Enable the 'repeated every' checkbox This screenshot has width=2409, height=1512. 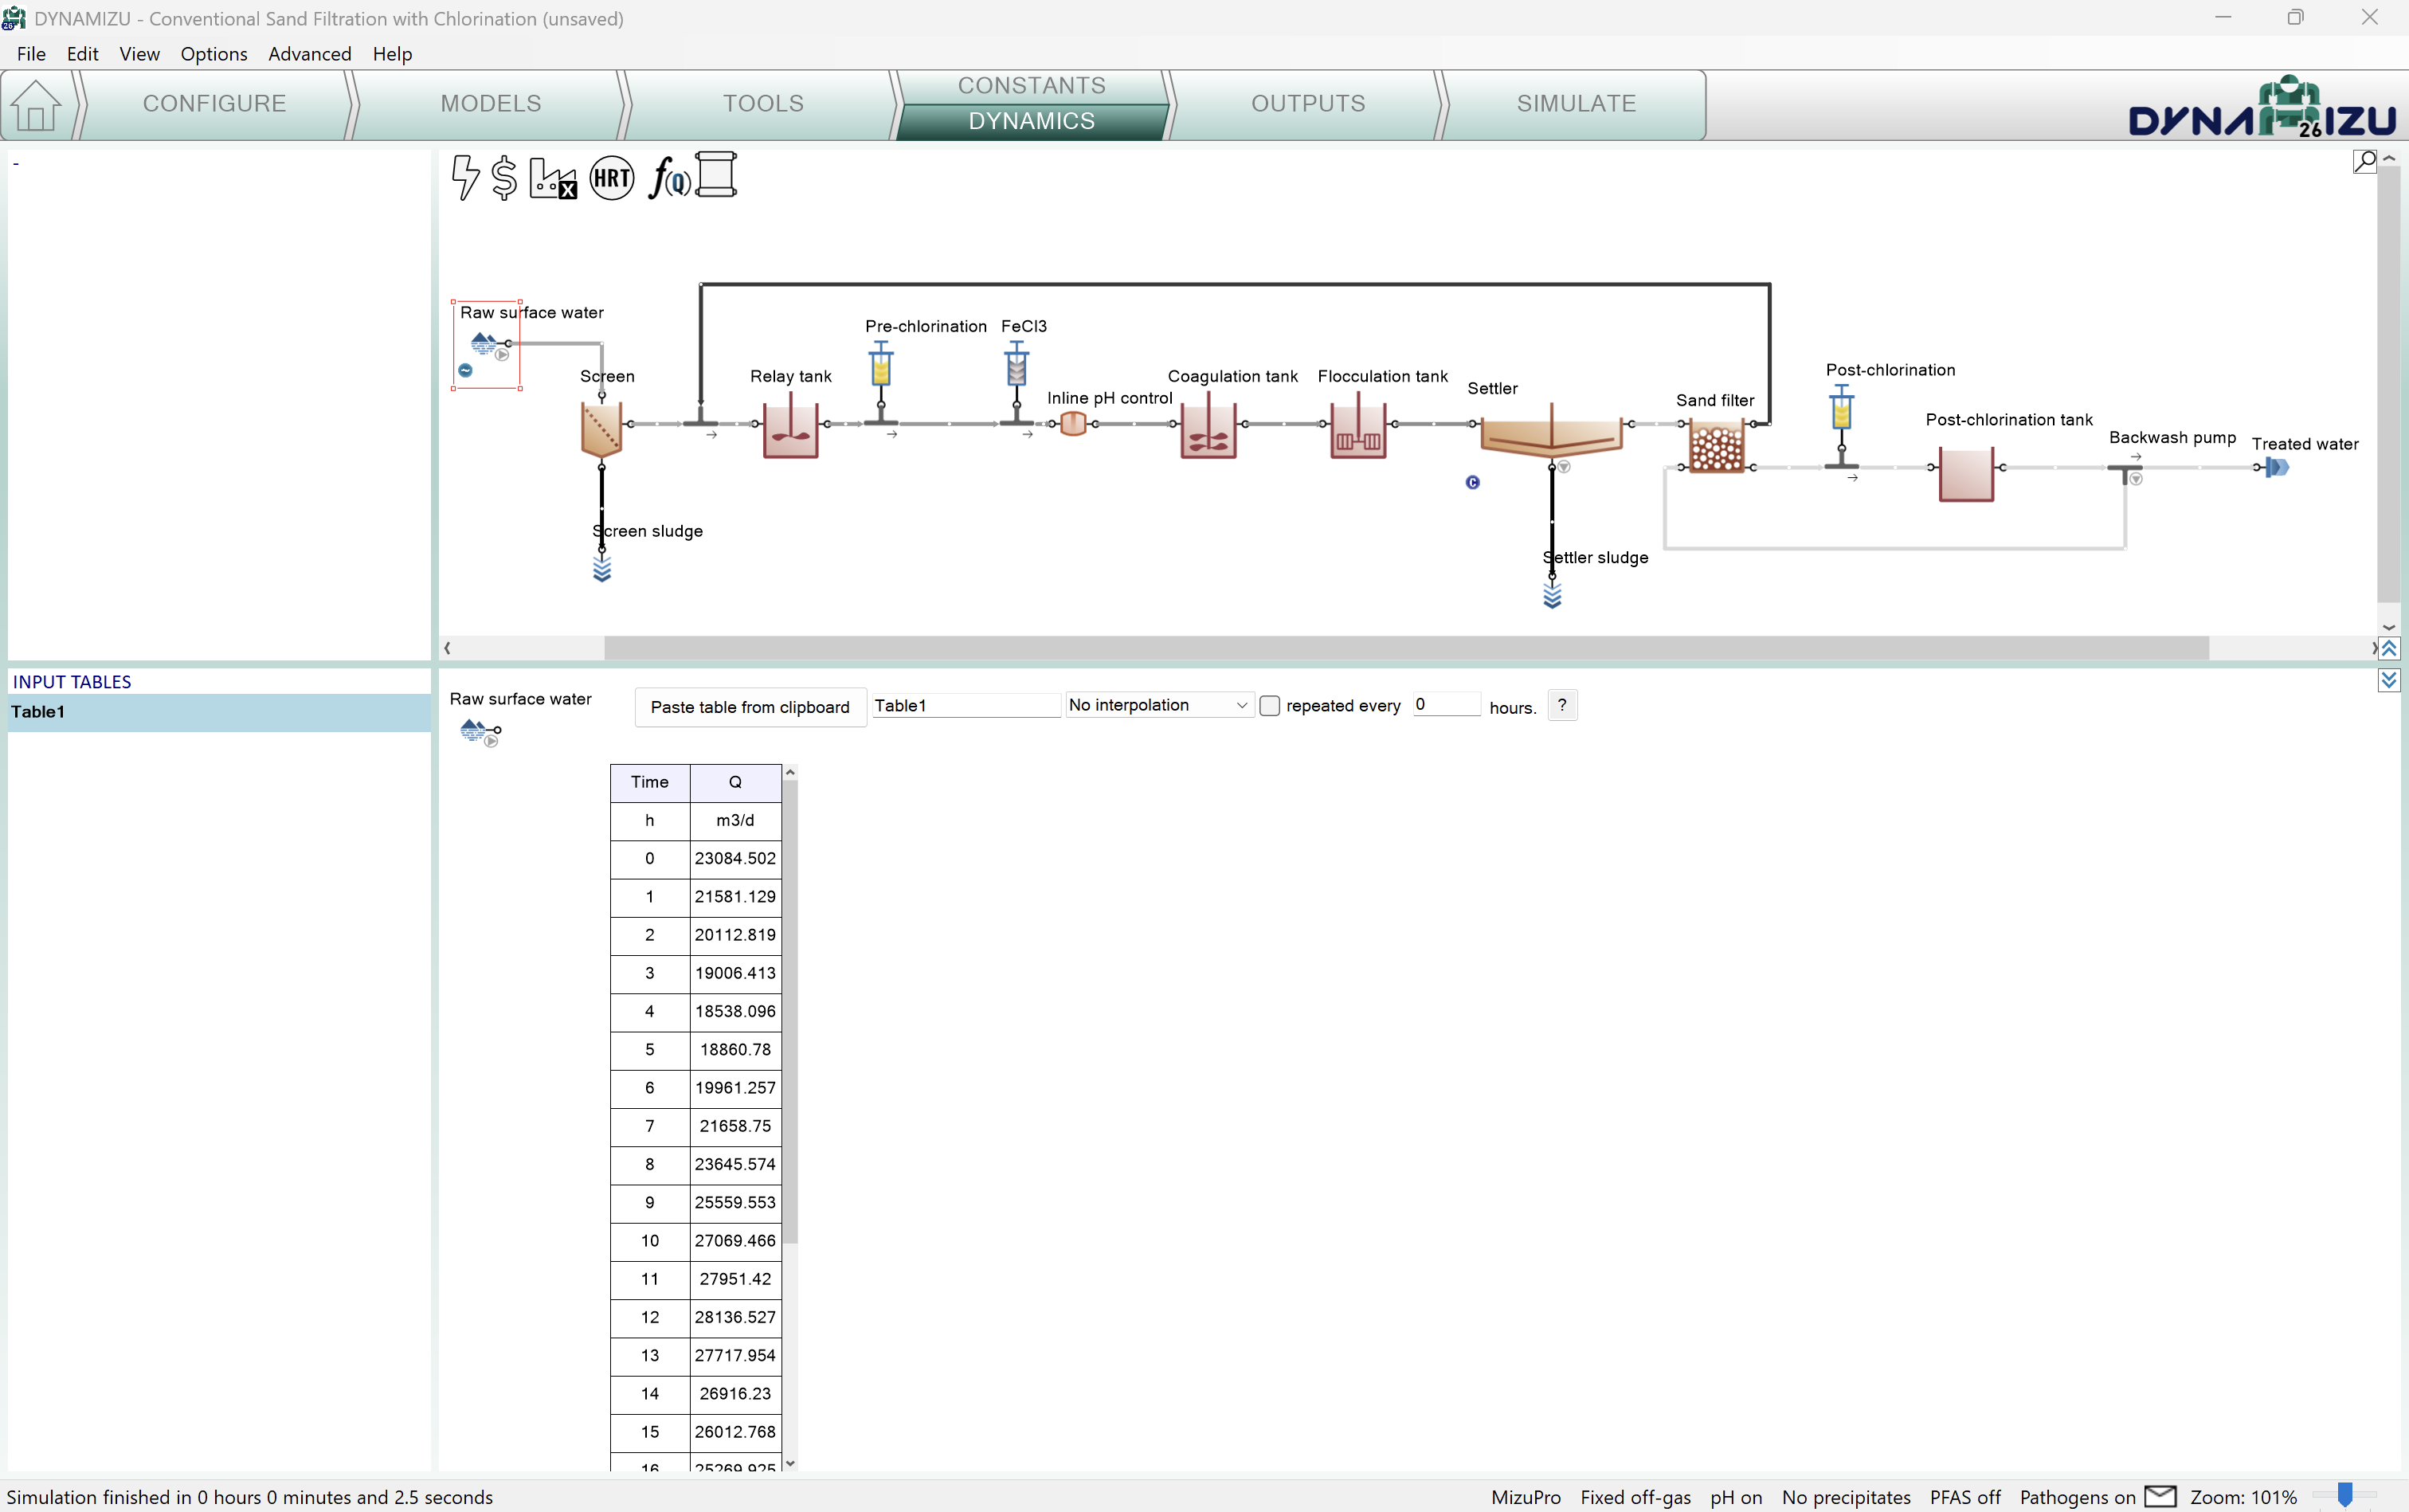point(1270,706)
